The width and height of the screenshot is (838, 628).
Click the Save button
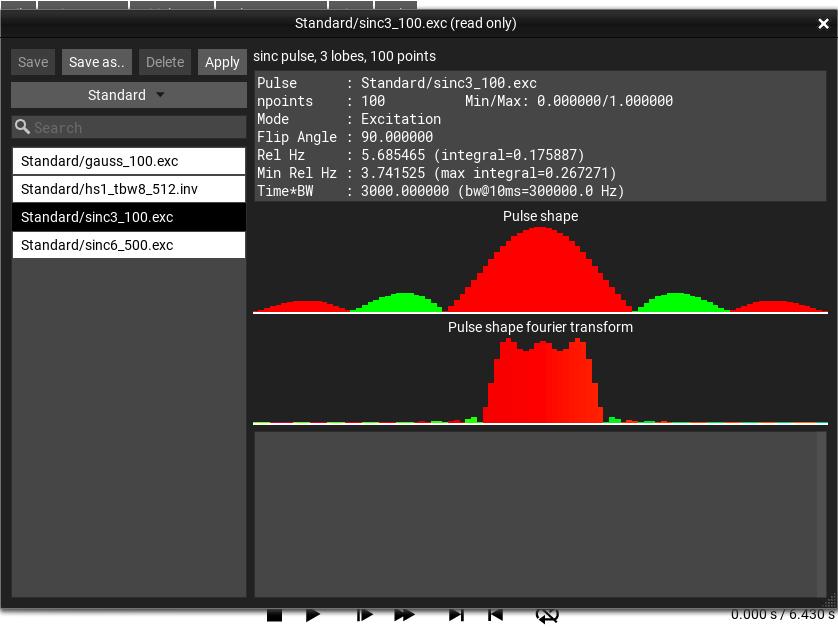point(33,62)
